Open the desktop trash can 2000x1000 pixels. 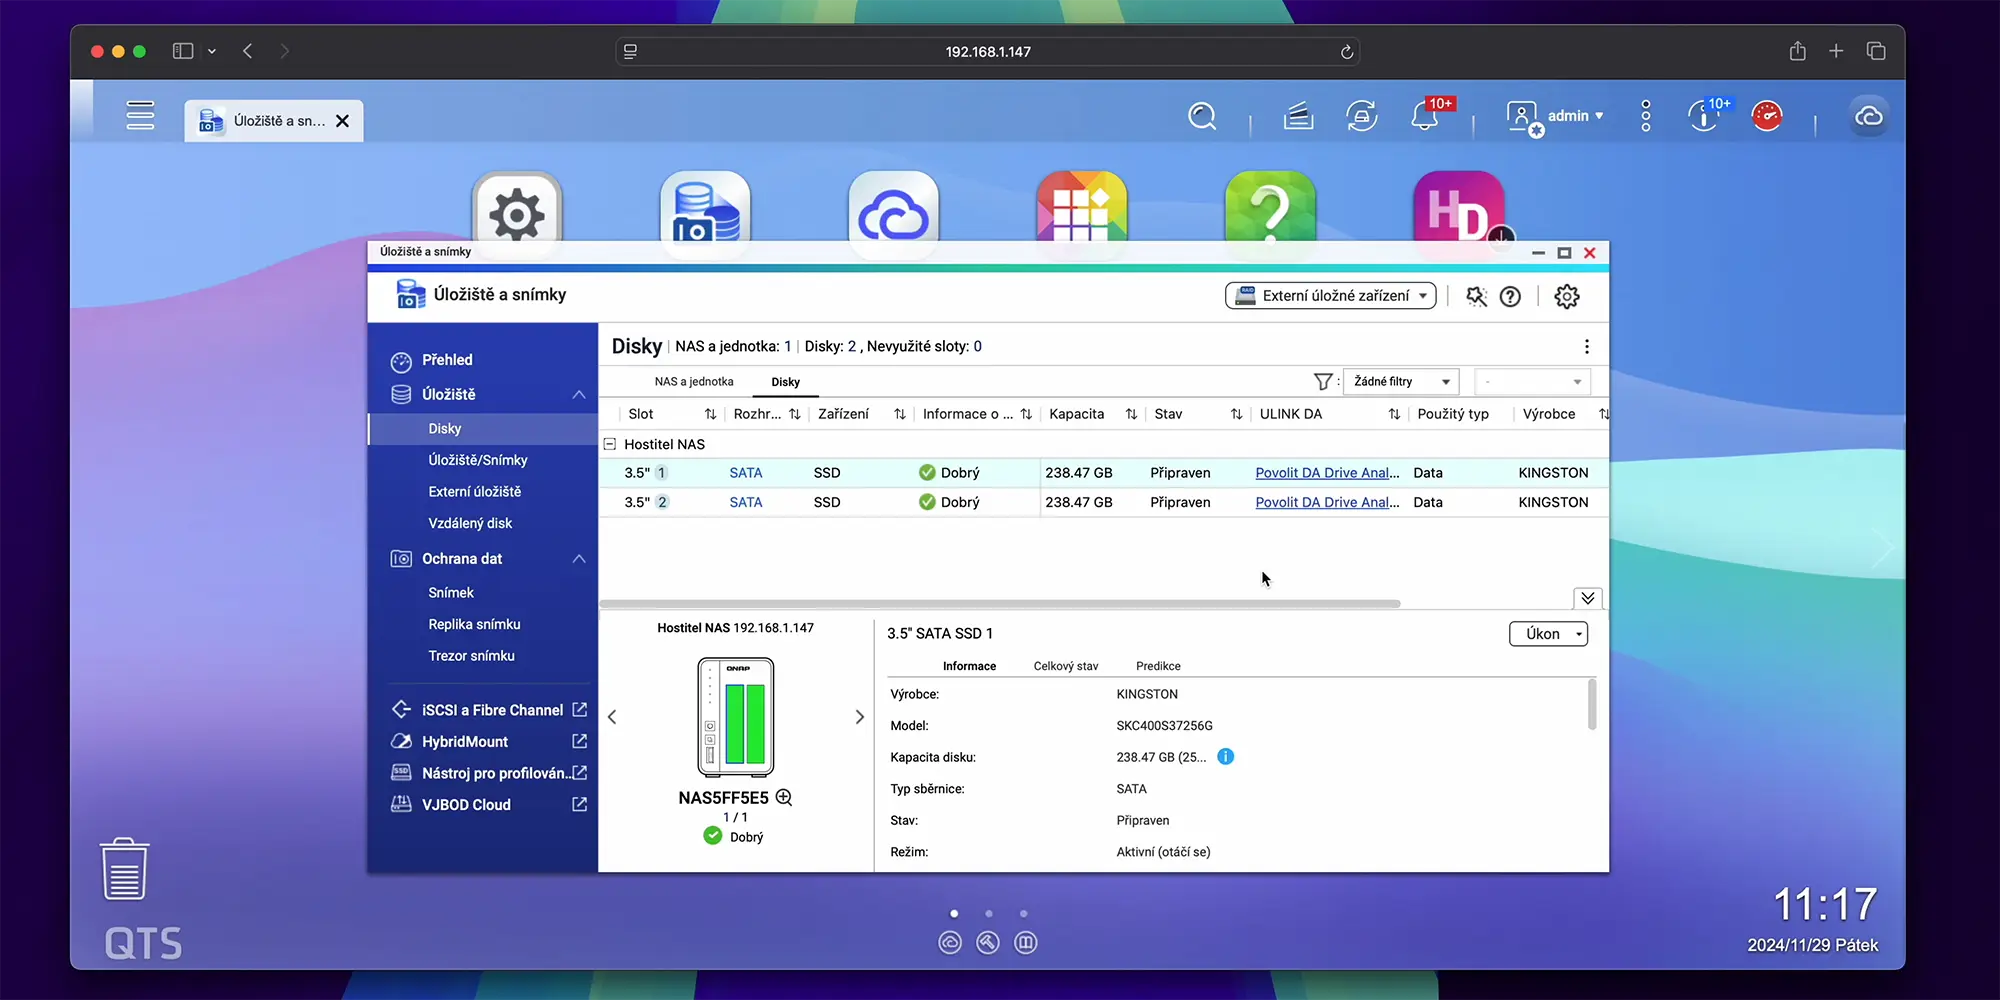click(125, 869)
